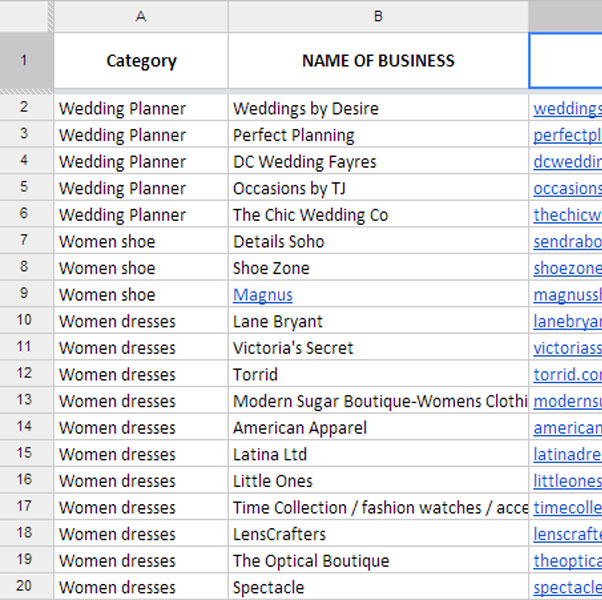Viewport: 602px width, 600px height.
Task: Select column B header
Action: 378,15
